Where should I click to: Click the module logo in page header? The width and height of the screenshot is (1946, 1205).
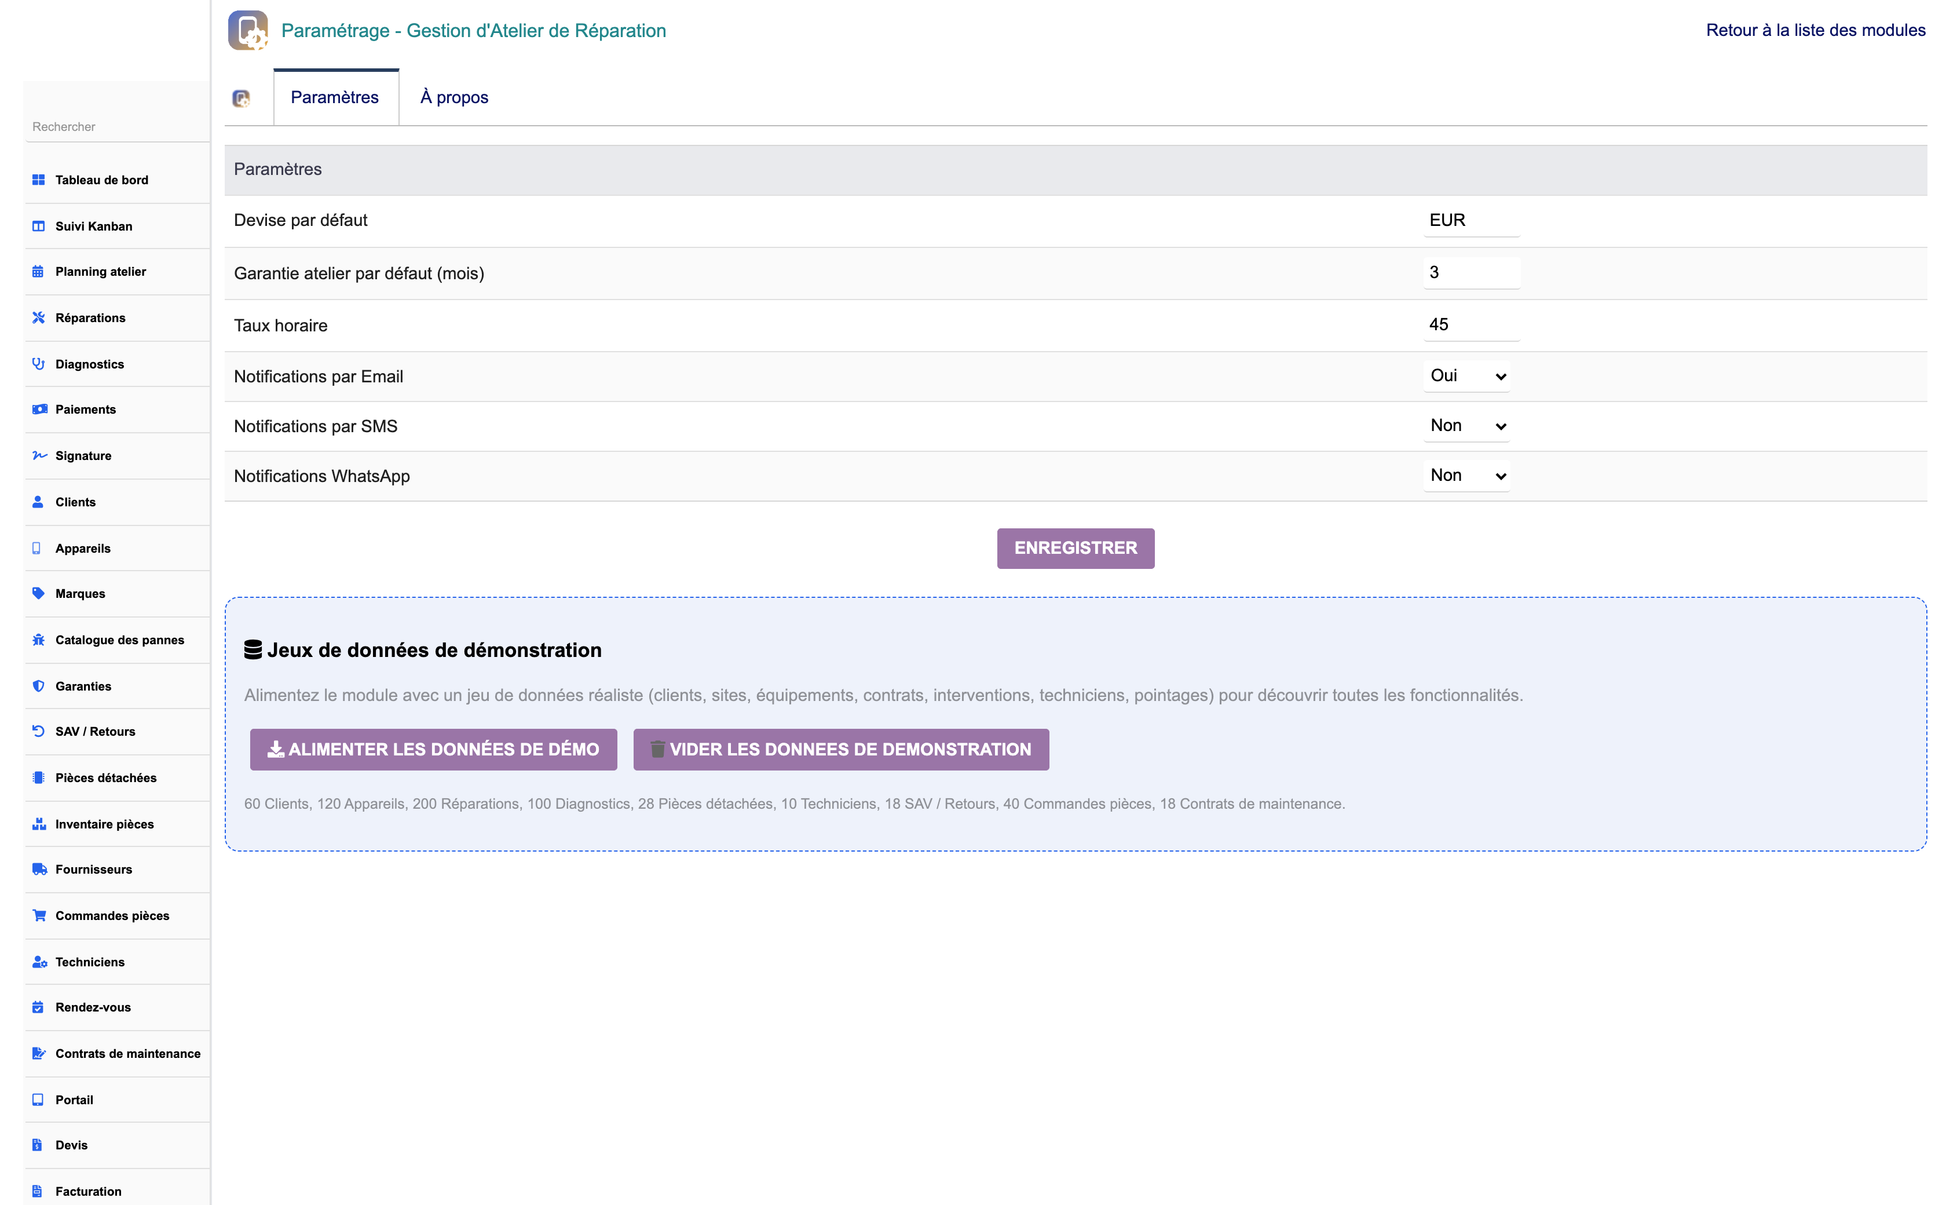point(248,30)
